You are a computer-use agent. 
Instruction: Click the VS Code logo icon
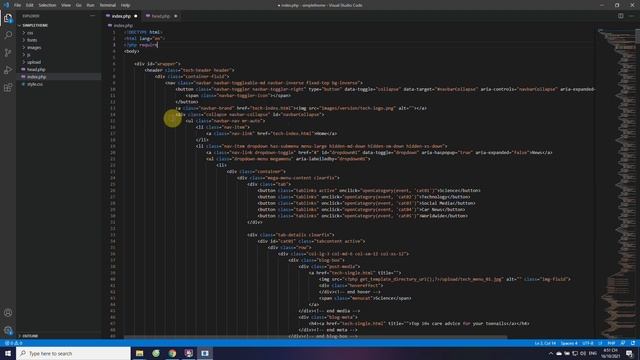pyautogui.click(x=6, y=5)
